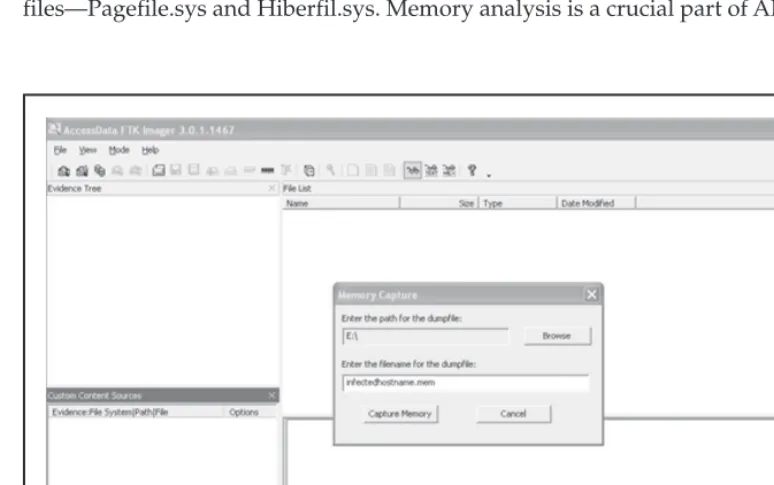Click the AccessData FTK Imager window title
The height and width of the screenshot is (485, 774).
(149, 130)
